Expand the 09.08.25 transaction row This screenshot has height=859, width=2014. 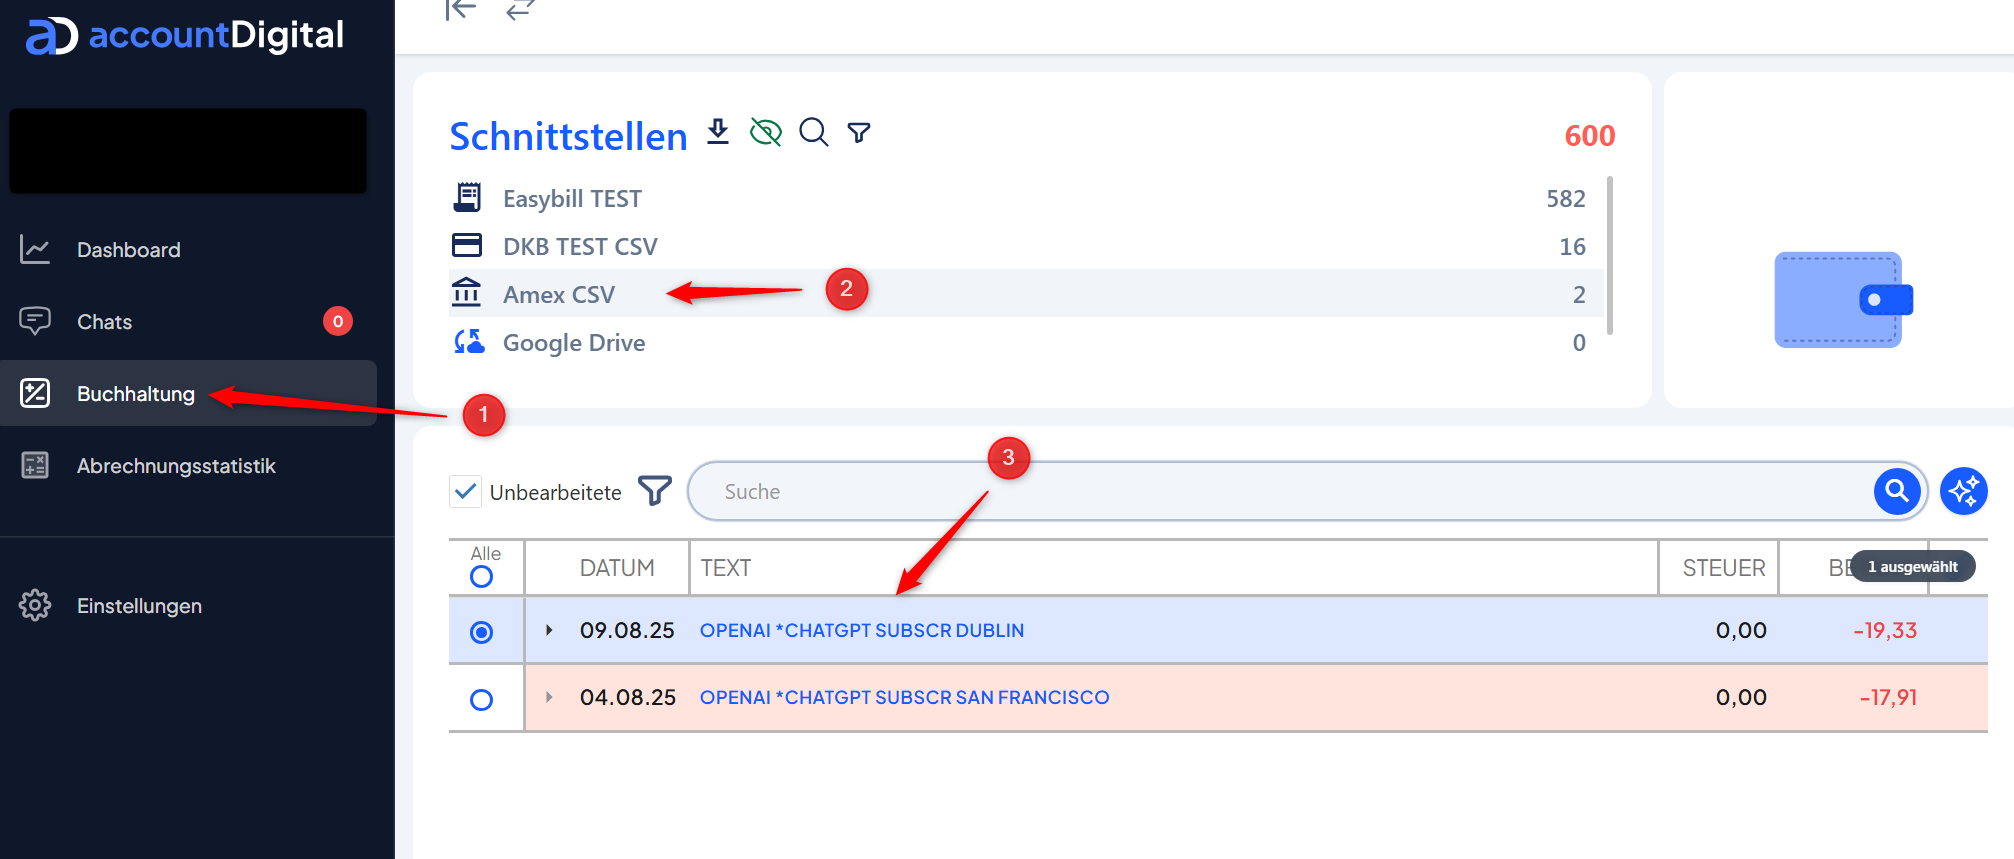click(549, 630)
